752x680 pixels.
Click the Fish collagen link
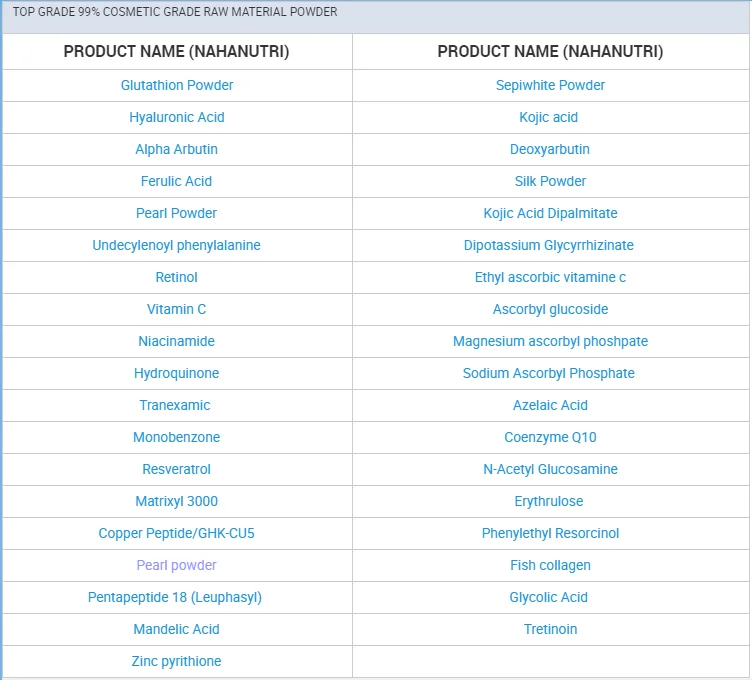(550, 565)
